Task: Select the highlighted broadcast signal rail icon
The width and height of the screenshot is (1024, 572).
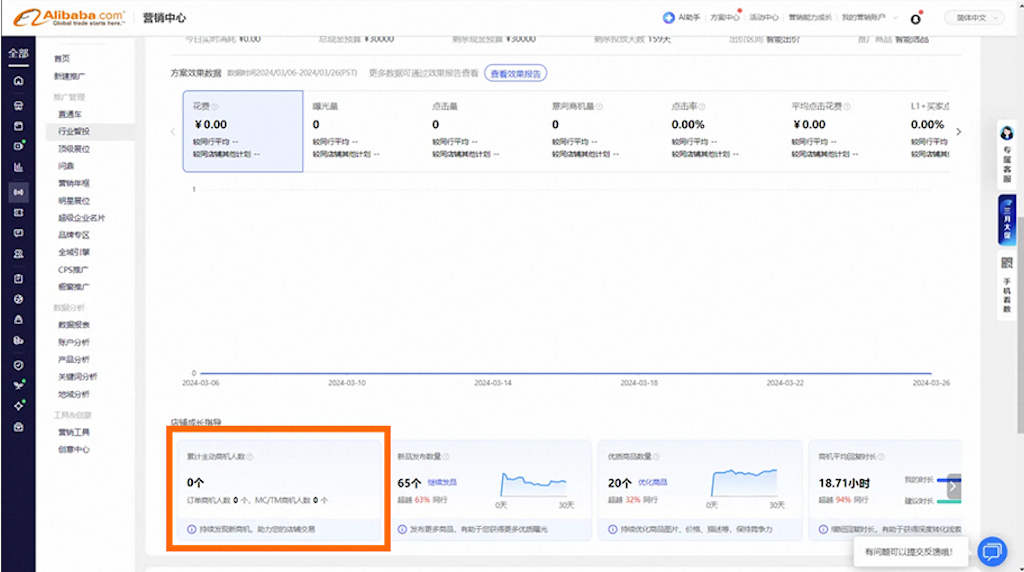Action: click(x=18, y=192)
